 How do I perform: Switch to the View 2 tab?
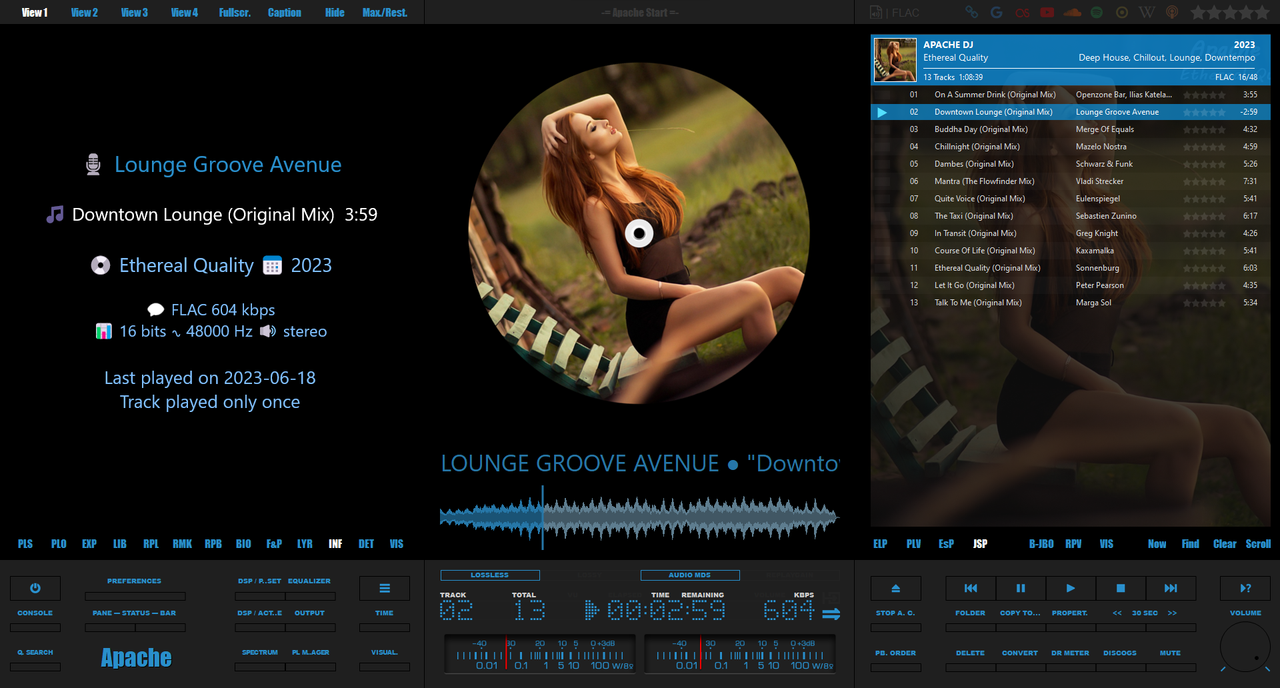point(84,13)
